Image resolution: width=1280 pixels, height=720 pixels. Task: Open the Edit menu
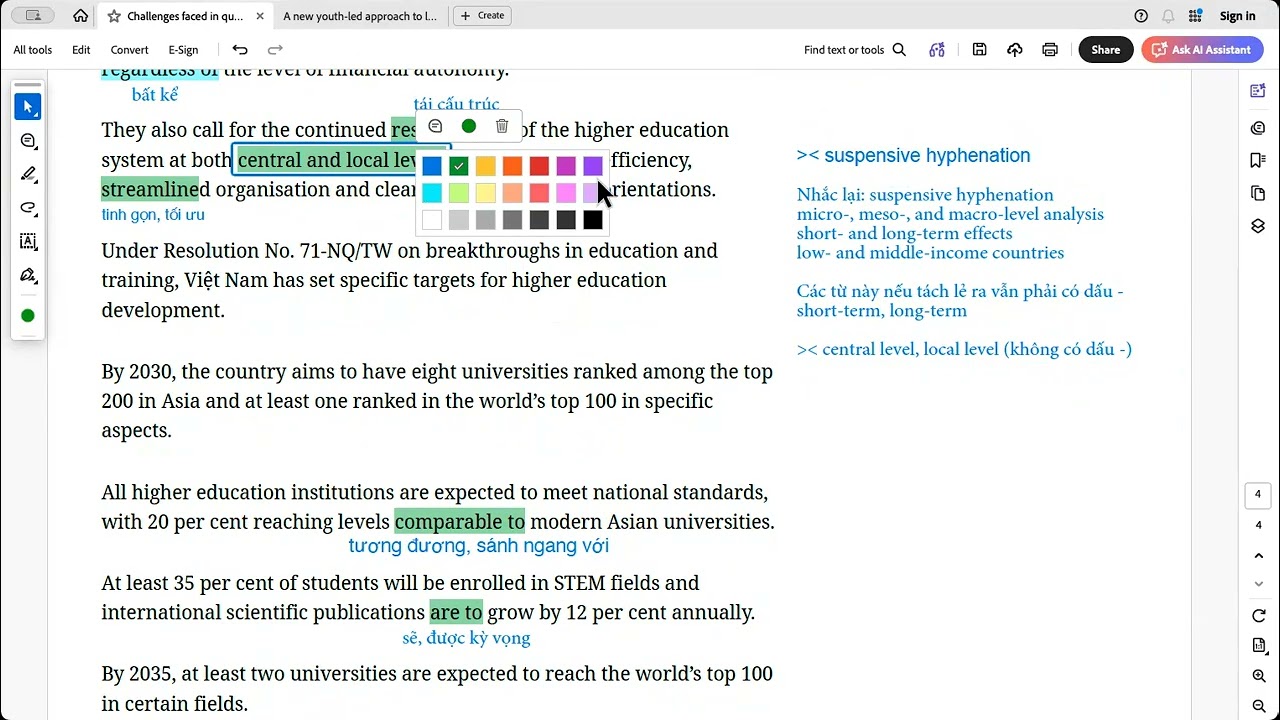[81, 50]
